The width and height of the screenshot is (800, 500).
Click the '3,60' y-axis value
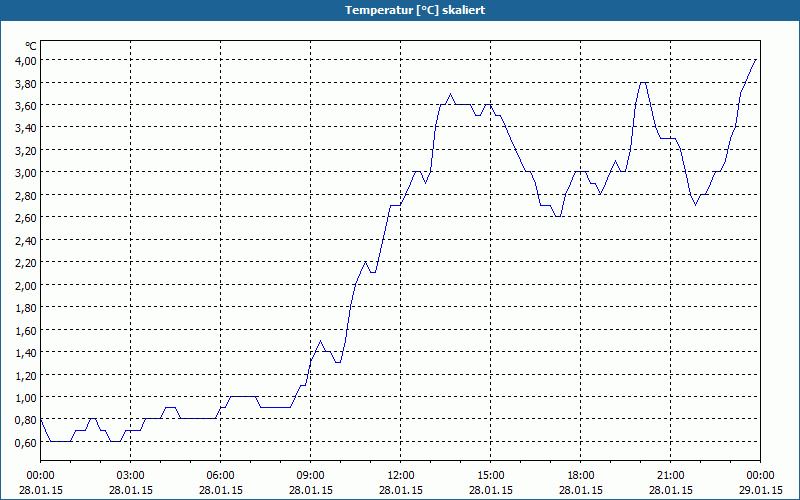(26, 105)
